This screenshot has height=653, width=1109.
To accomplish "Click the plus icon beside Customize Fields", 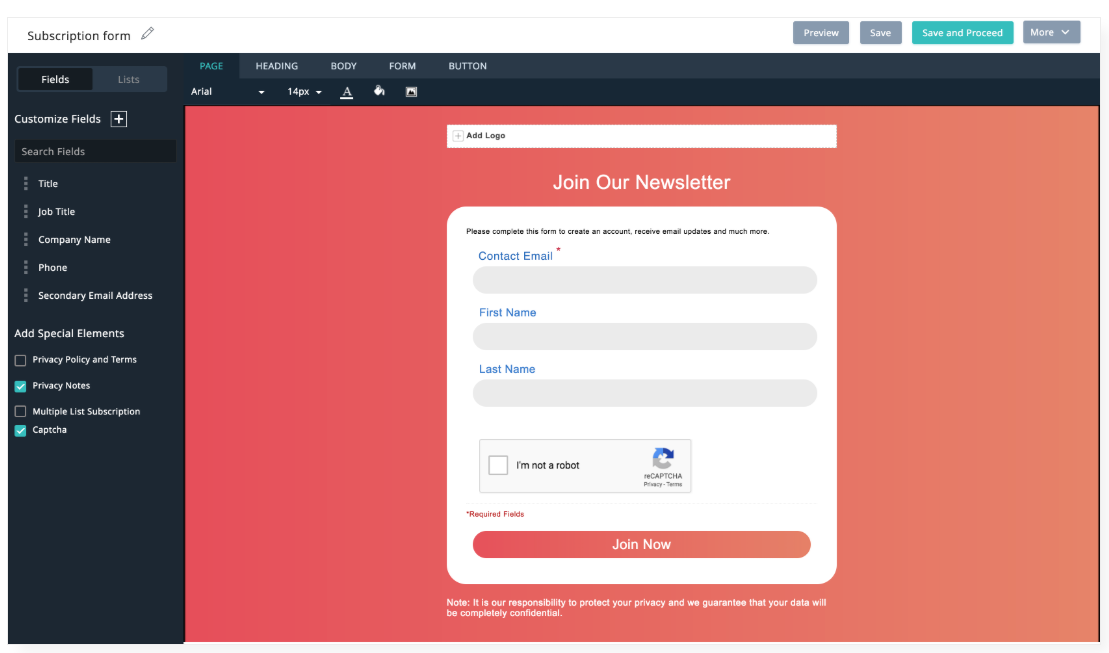I will pyautogui.click(x=119, y=119).
